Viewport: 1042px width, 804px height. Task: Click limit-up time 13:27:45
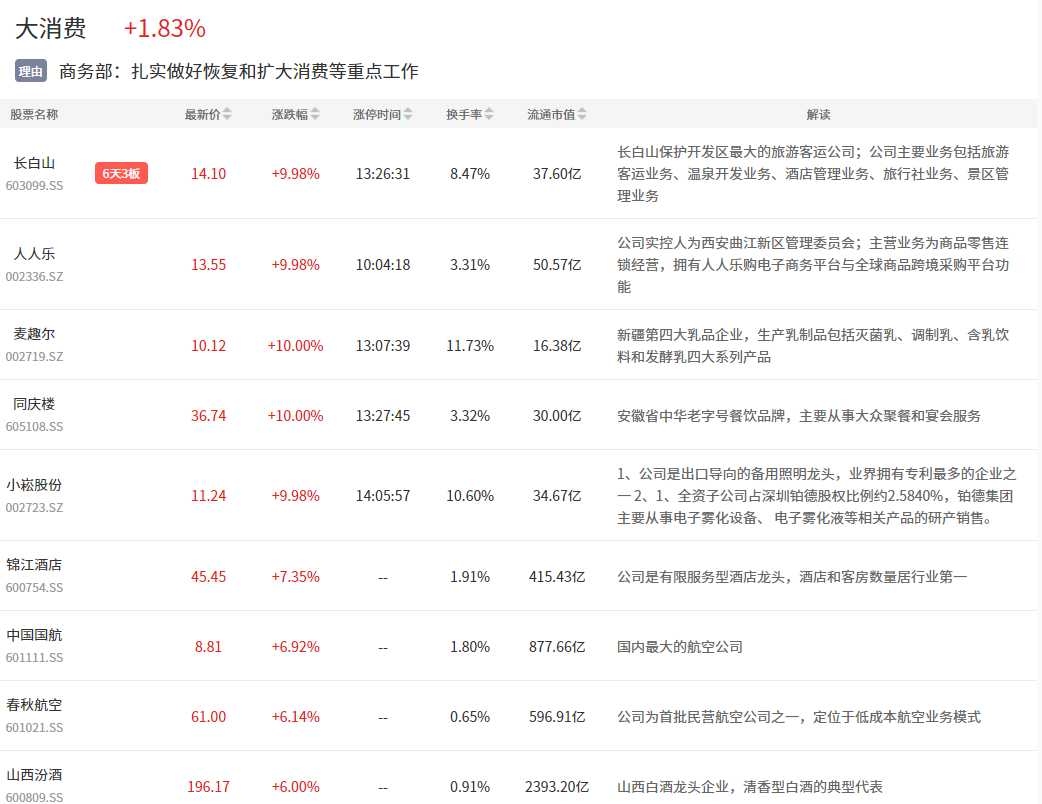point(383,416)
